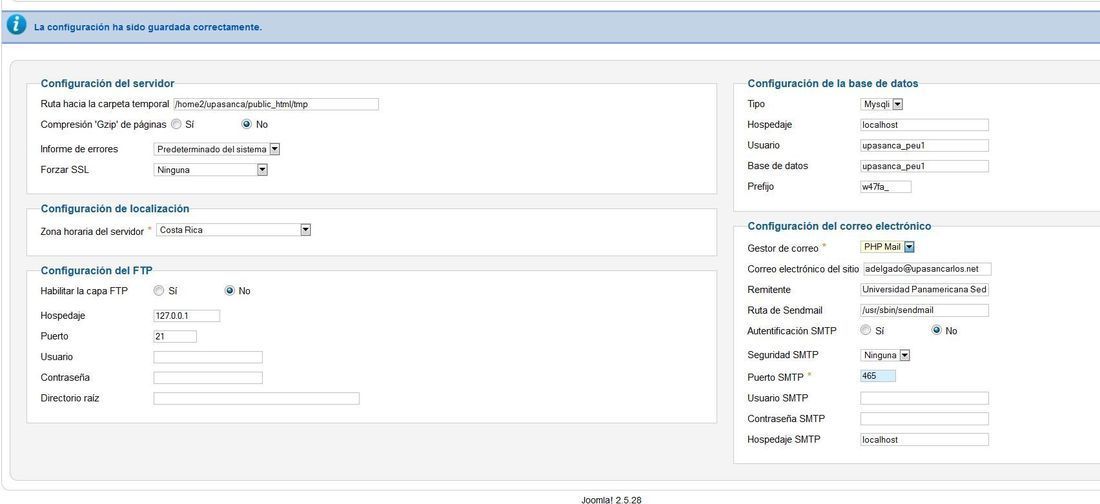Open the Seguridad SMTP dropdown
Image resolution: width=1100 pixels, height=504 pixels.
[885, 355]
